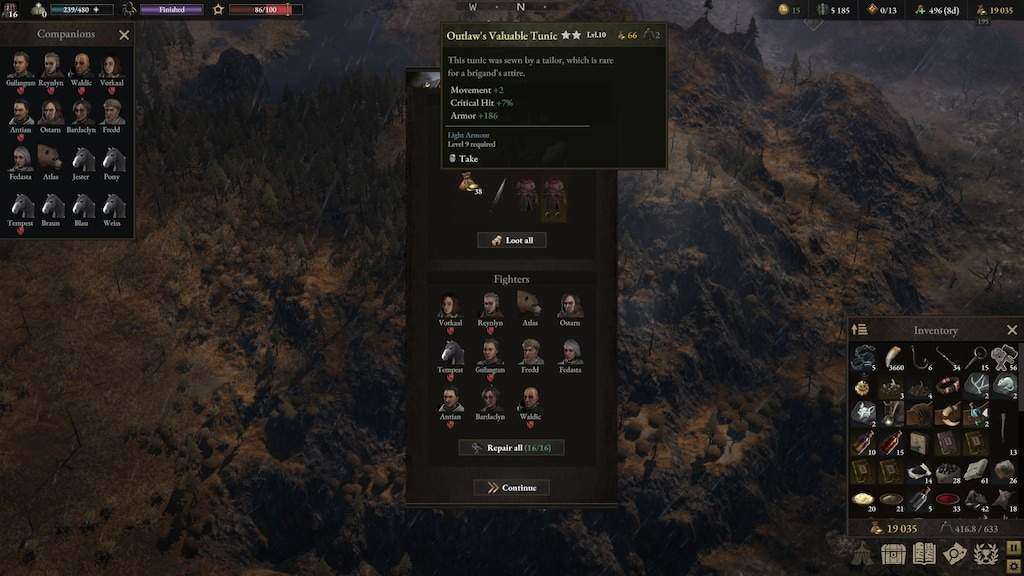Image resolution: width=1024 pixels, height=576 pixels.
Task: Select Vorkaal in the Fighters list
Action: (450, 311)
